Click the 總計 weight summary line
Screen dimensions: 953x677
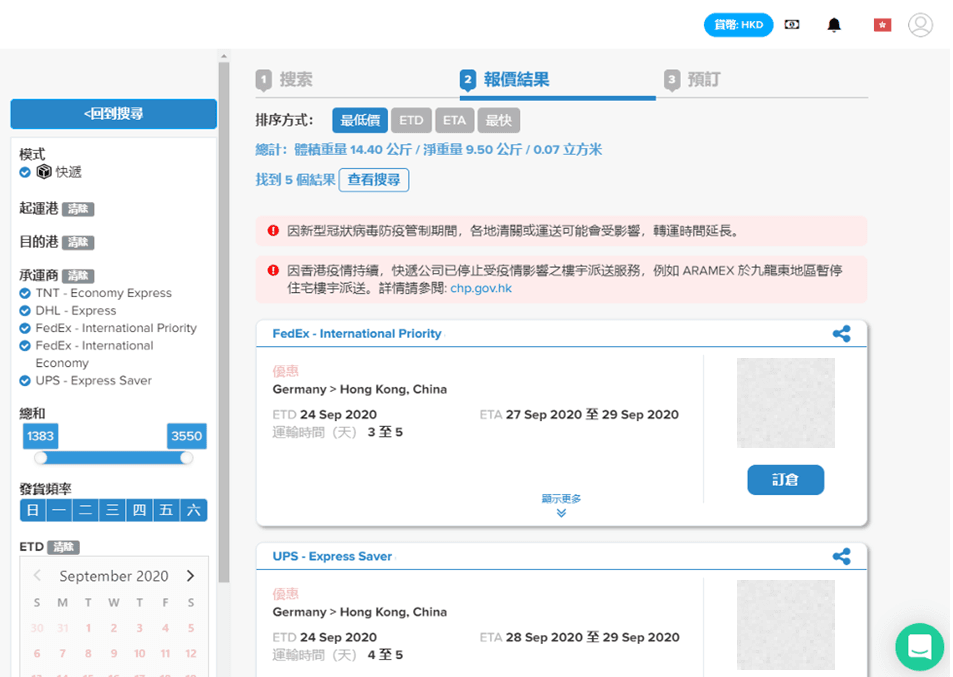tap(428, 149)
